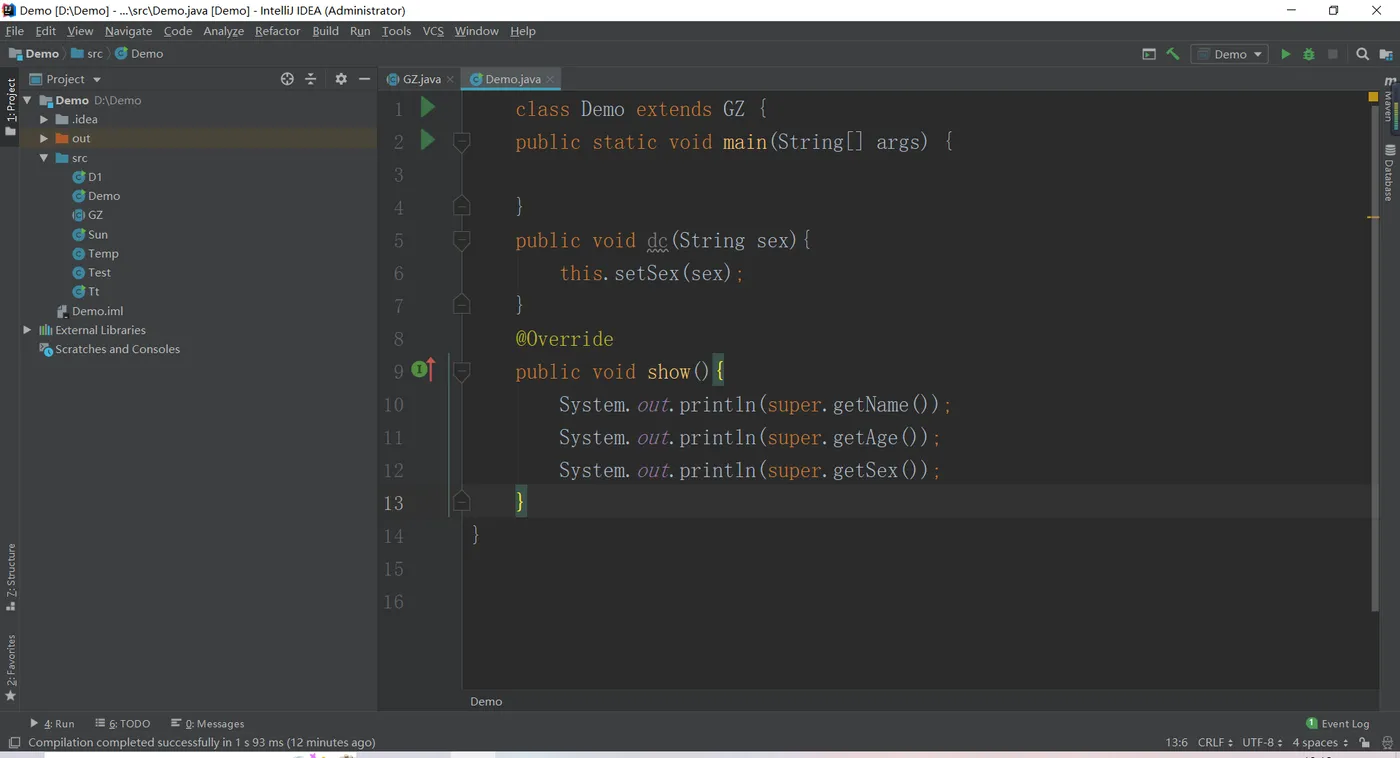The image size is (1400, 758).
Task: Click the override marker icon on line 9
Action: tap(423, 370)
